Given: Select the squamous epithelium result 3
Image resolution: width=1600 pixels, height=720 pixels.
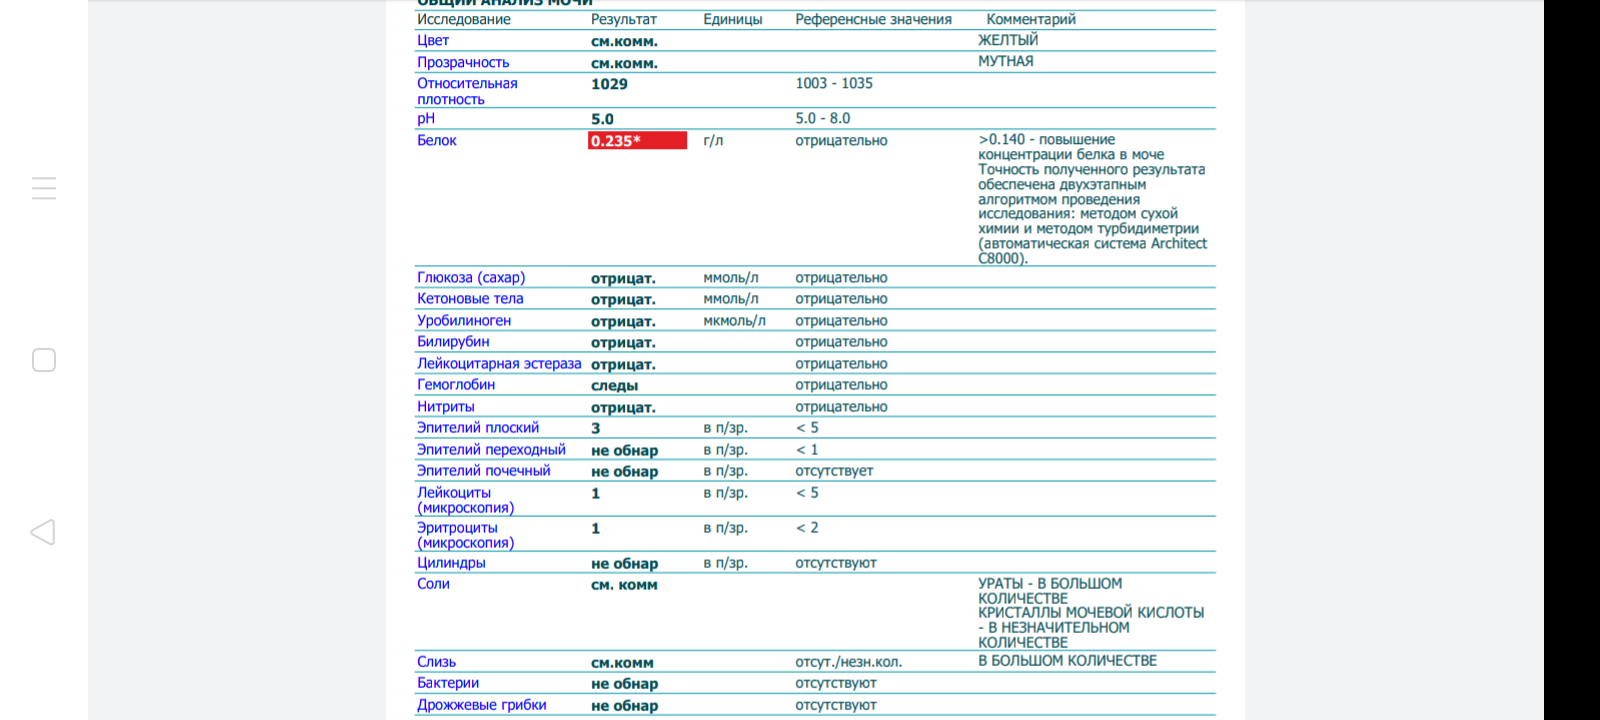Looking at the screenshot, I should click(x=596, y=429).
